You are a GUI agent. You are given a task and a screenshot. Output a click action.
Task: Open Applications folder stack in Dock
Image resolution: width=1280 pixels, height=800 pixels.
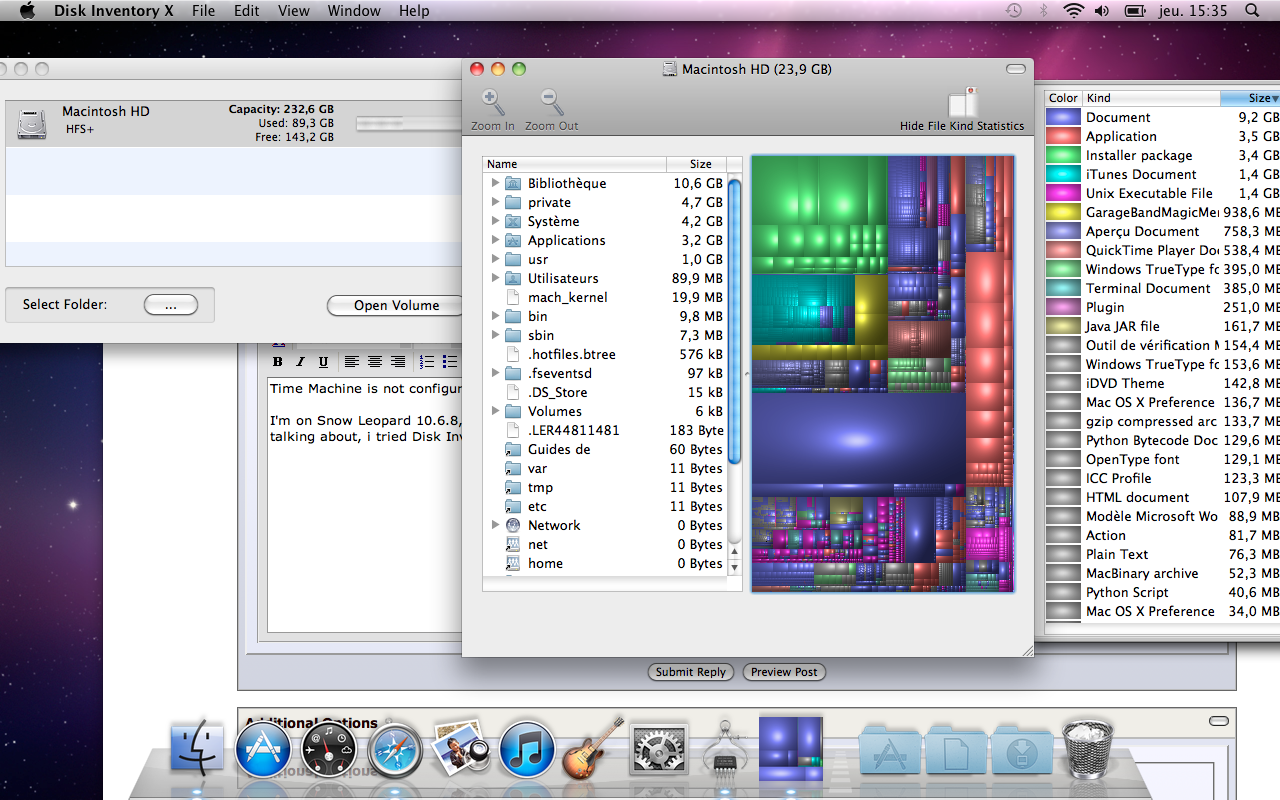point(889,750)
